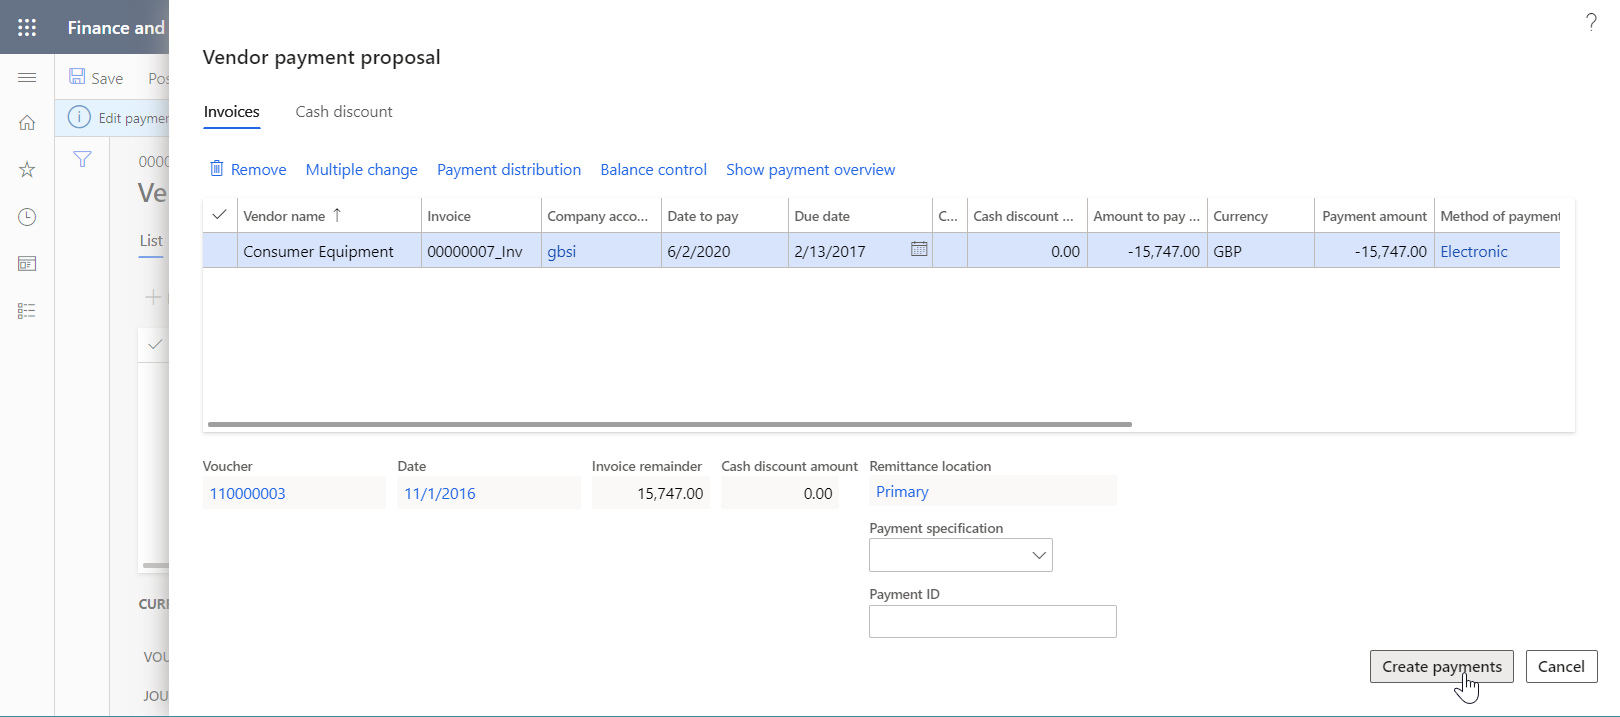Viewport: 1620px width, 717px height.
Task: Click the Amount to pay -15,747.00 cell
Action: [x=1147, y=252]
